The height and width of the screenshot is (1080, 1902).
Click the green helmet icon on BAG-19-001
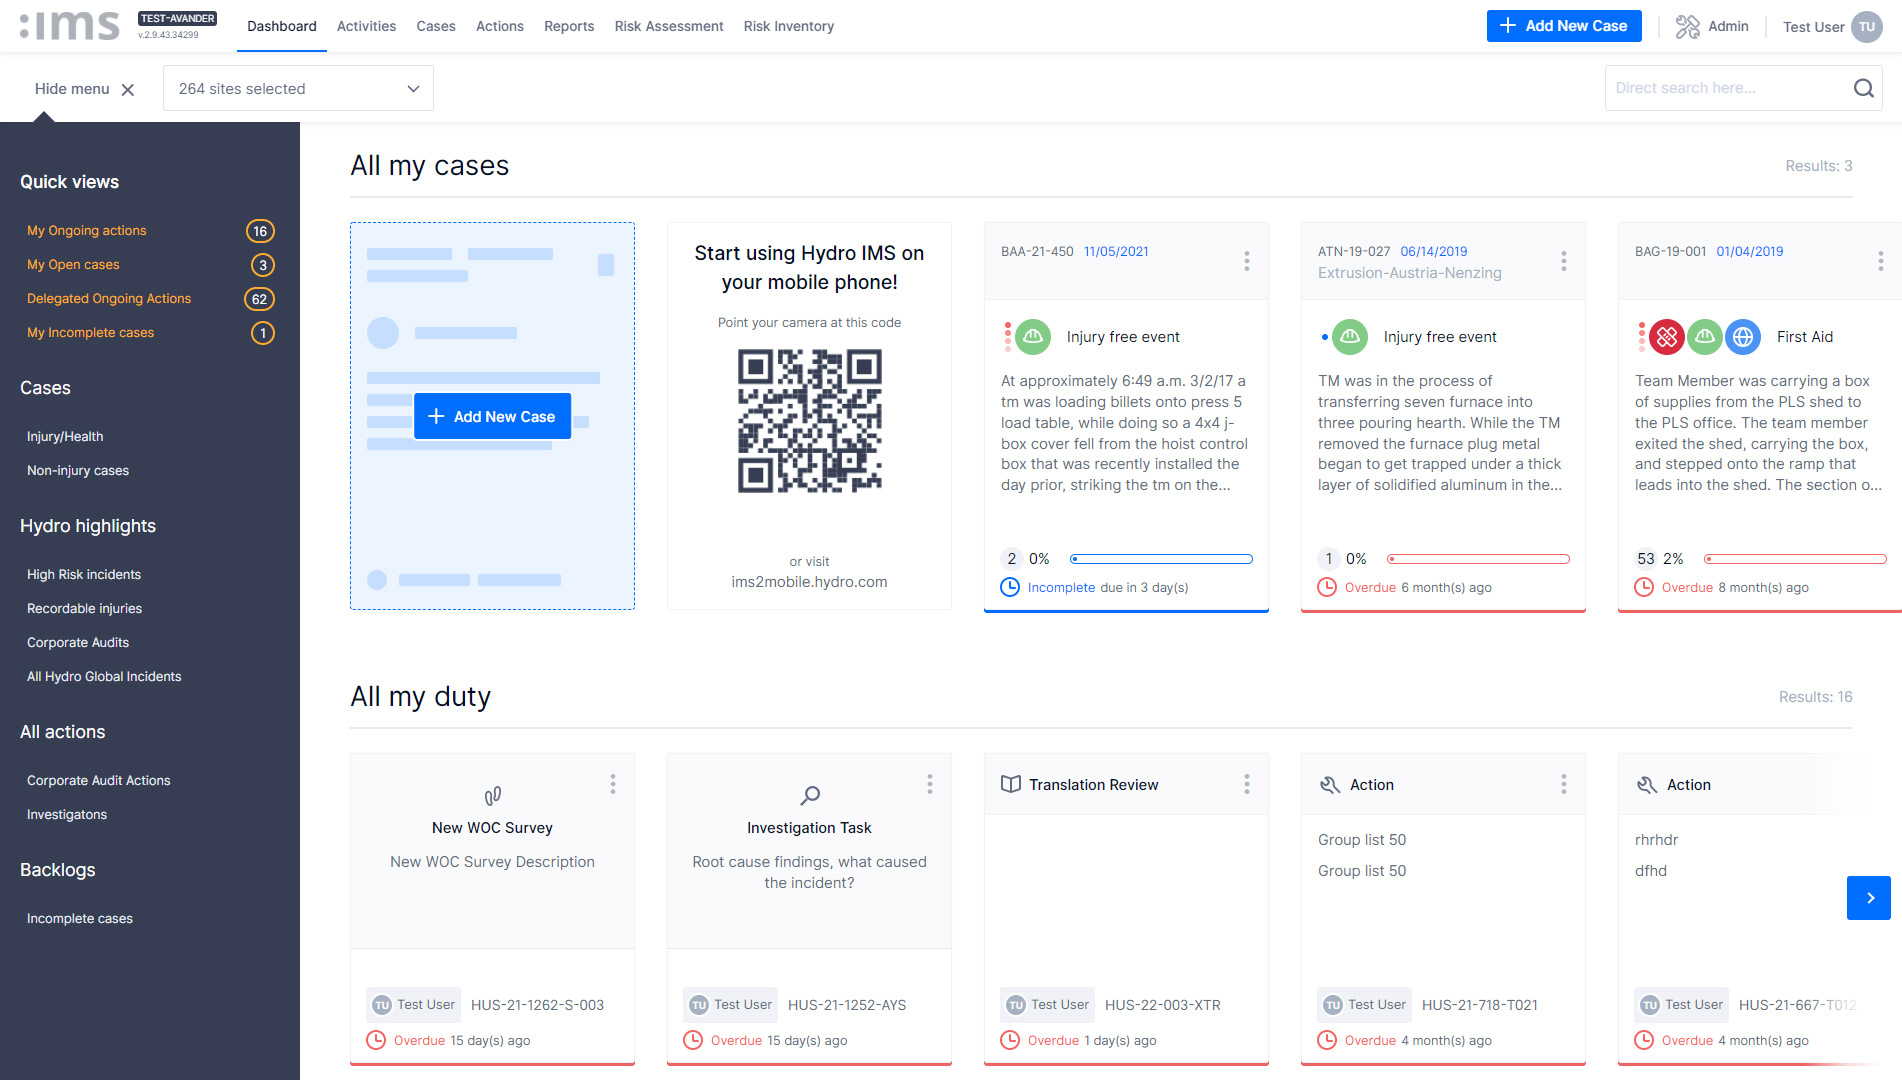[x=1705, y=337]
